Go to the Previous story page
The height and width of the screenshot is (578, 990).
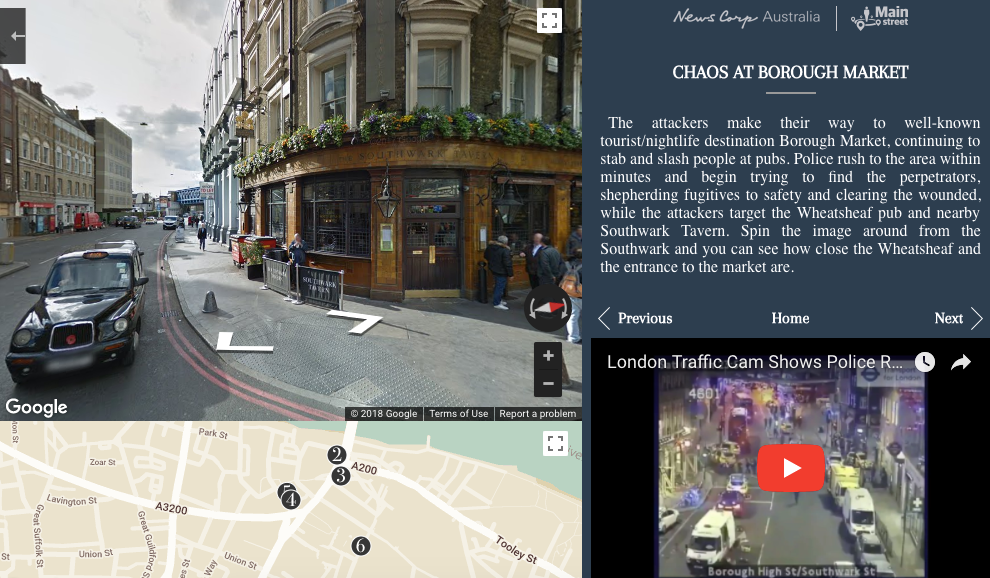636,318
